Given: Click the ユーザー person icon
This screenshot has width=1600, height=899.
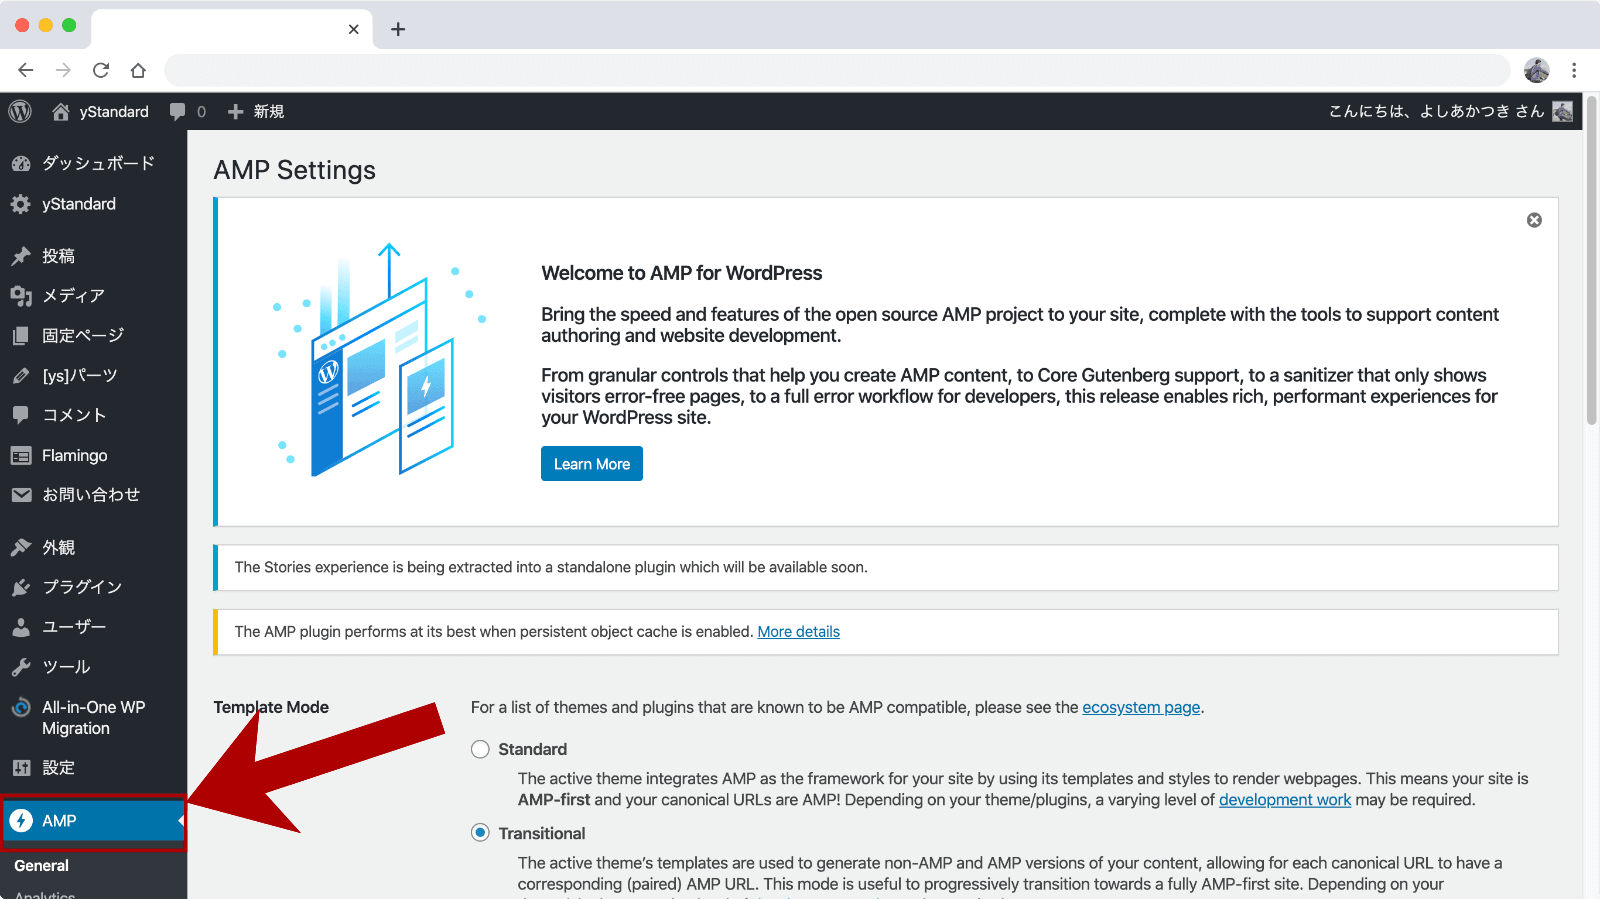Looking at the screenshot, I should 21,627.
